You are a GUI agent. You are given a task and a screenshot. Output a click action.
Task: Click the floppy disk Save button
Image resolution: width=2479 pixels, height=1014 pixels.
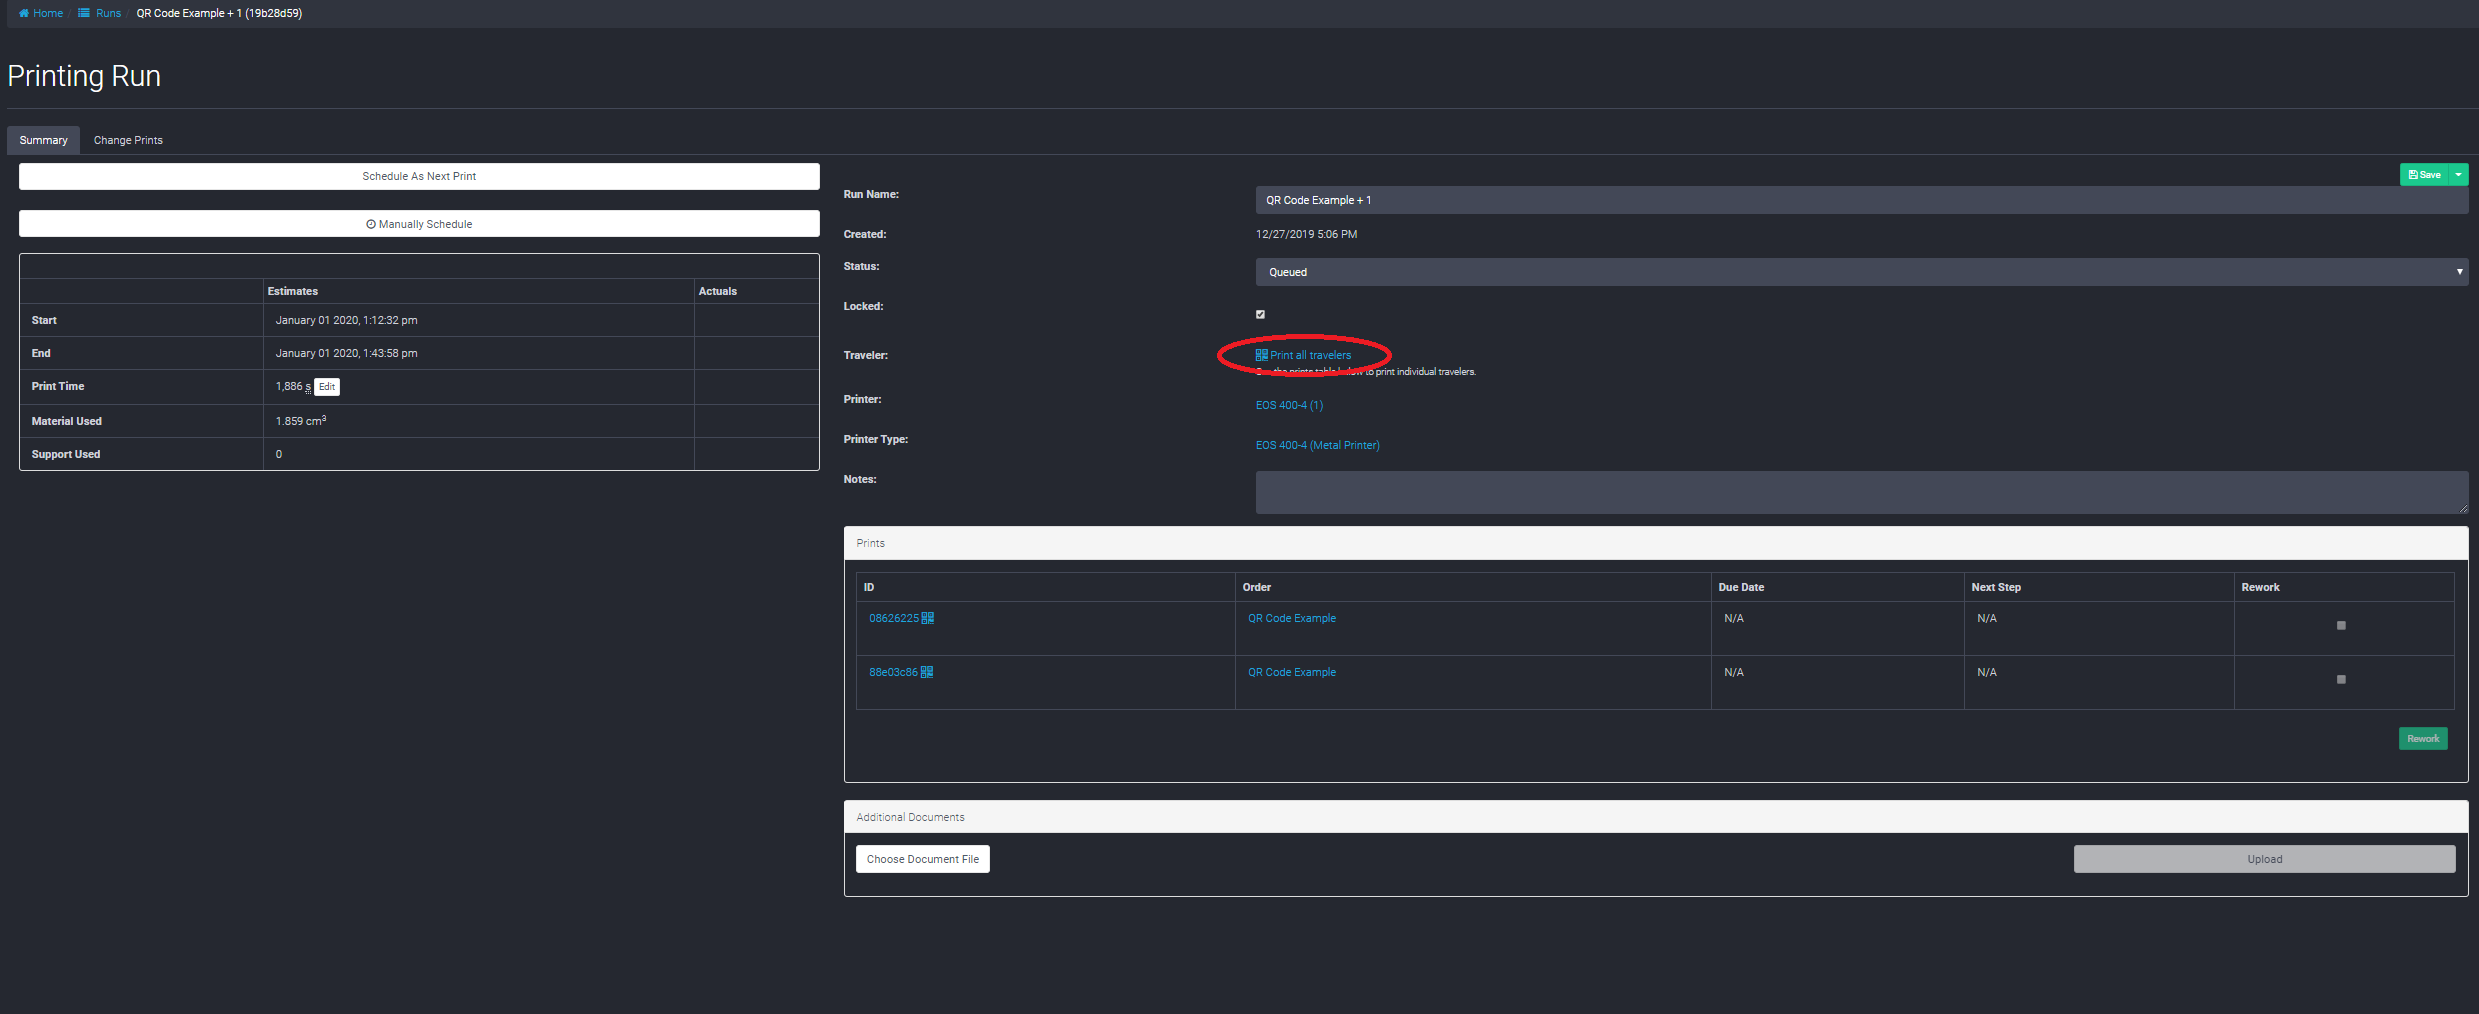(x=2425, y=175)
